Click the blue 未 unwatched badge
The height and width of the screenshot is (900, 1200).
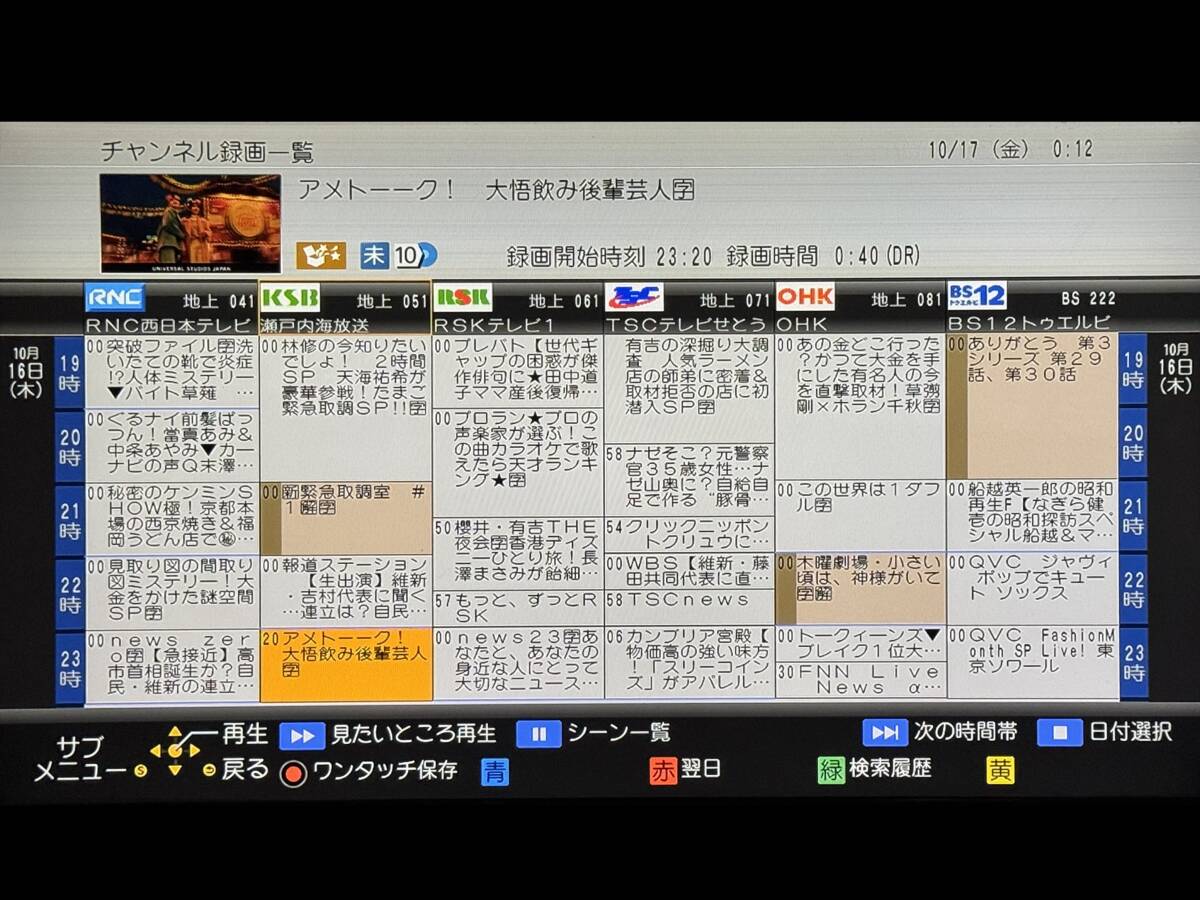373,255
